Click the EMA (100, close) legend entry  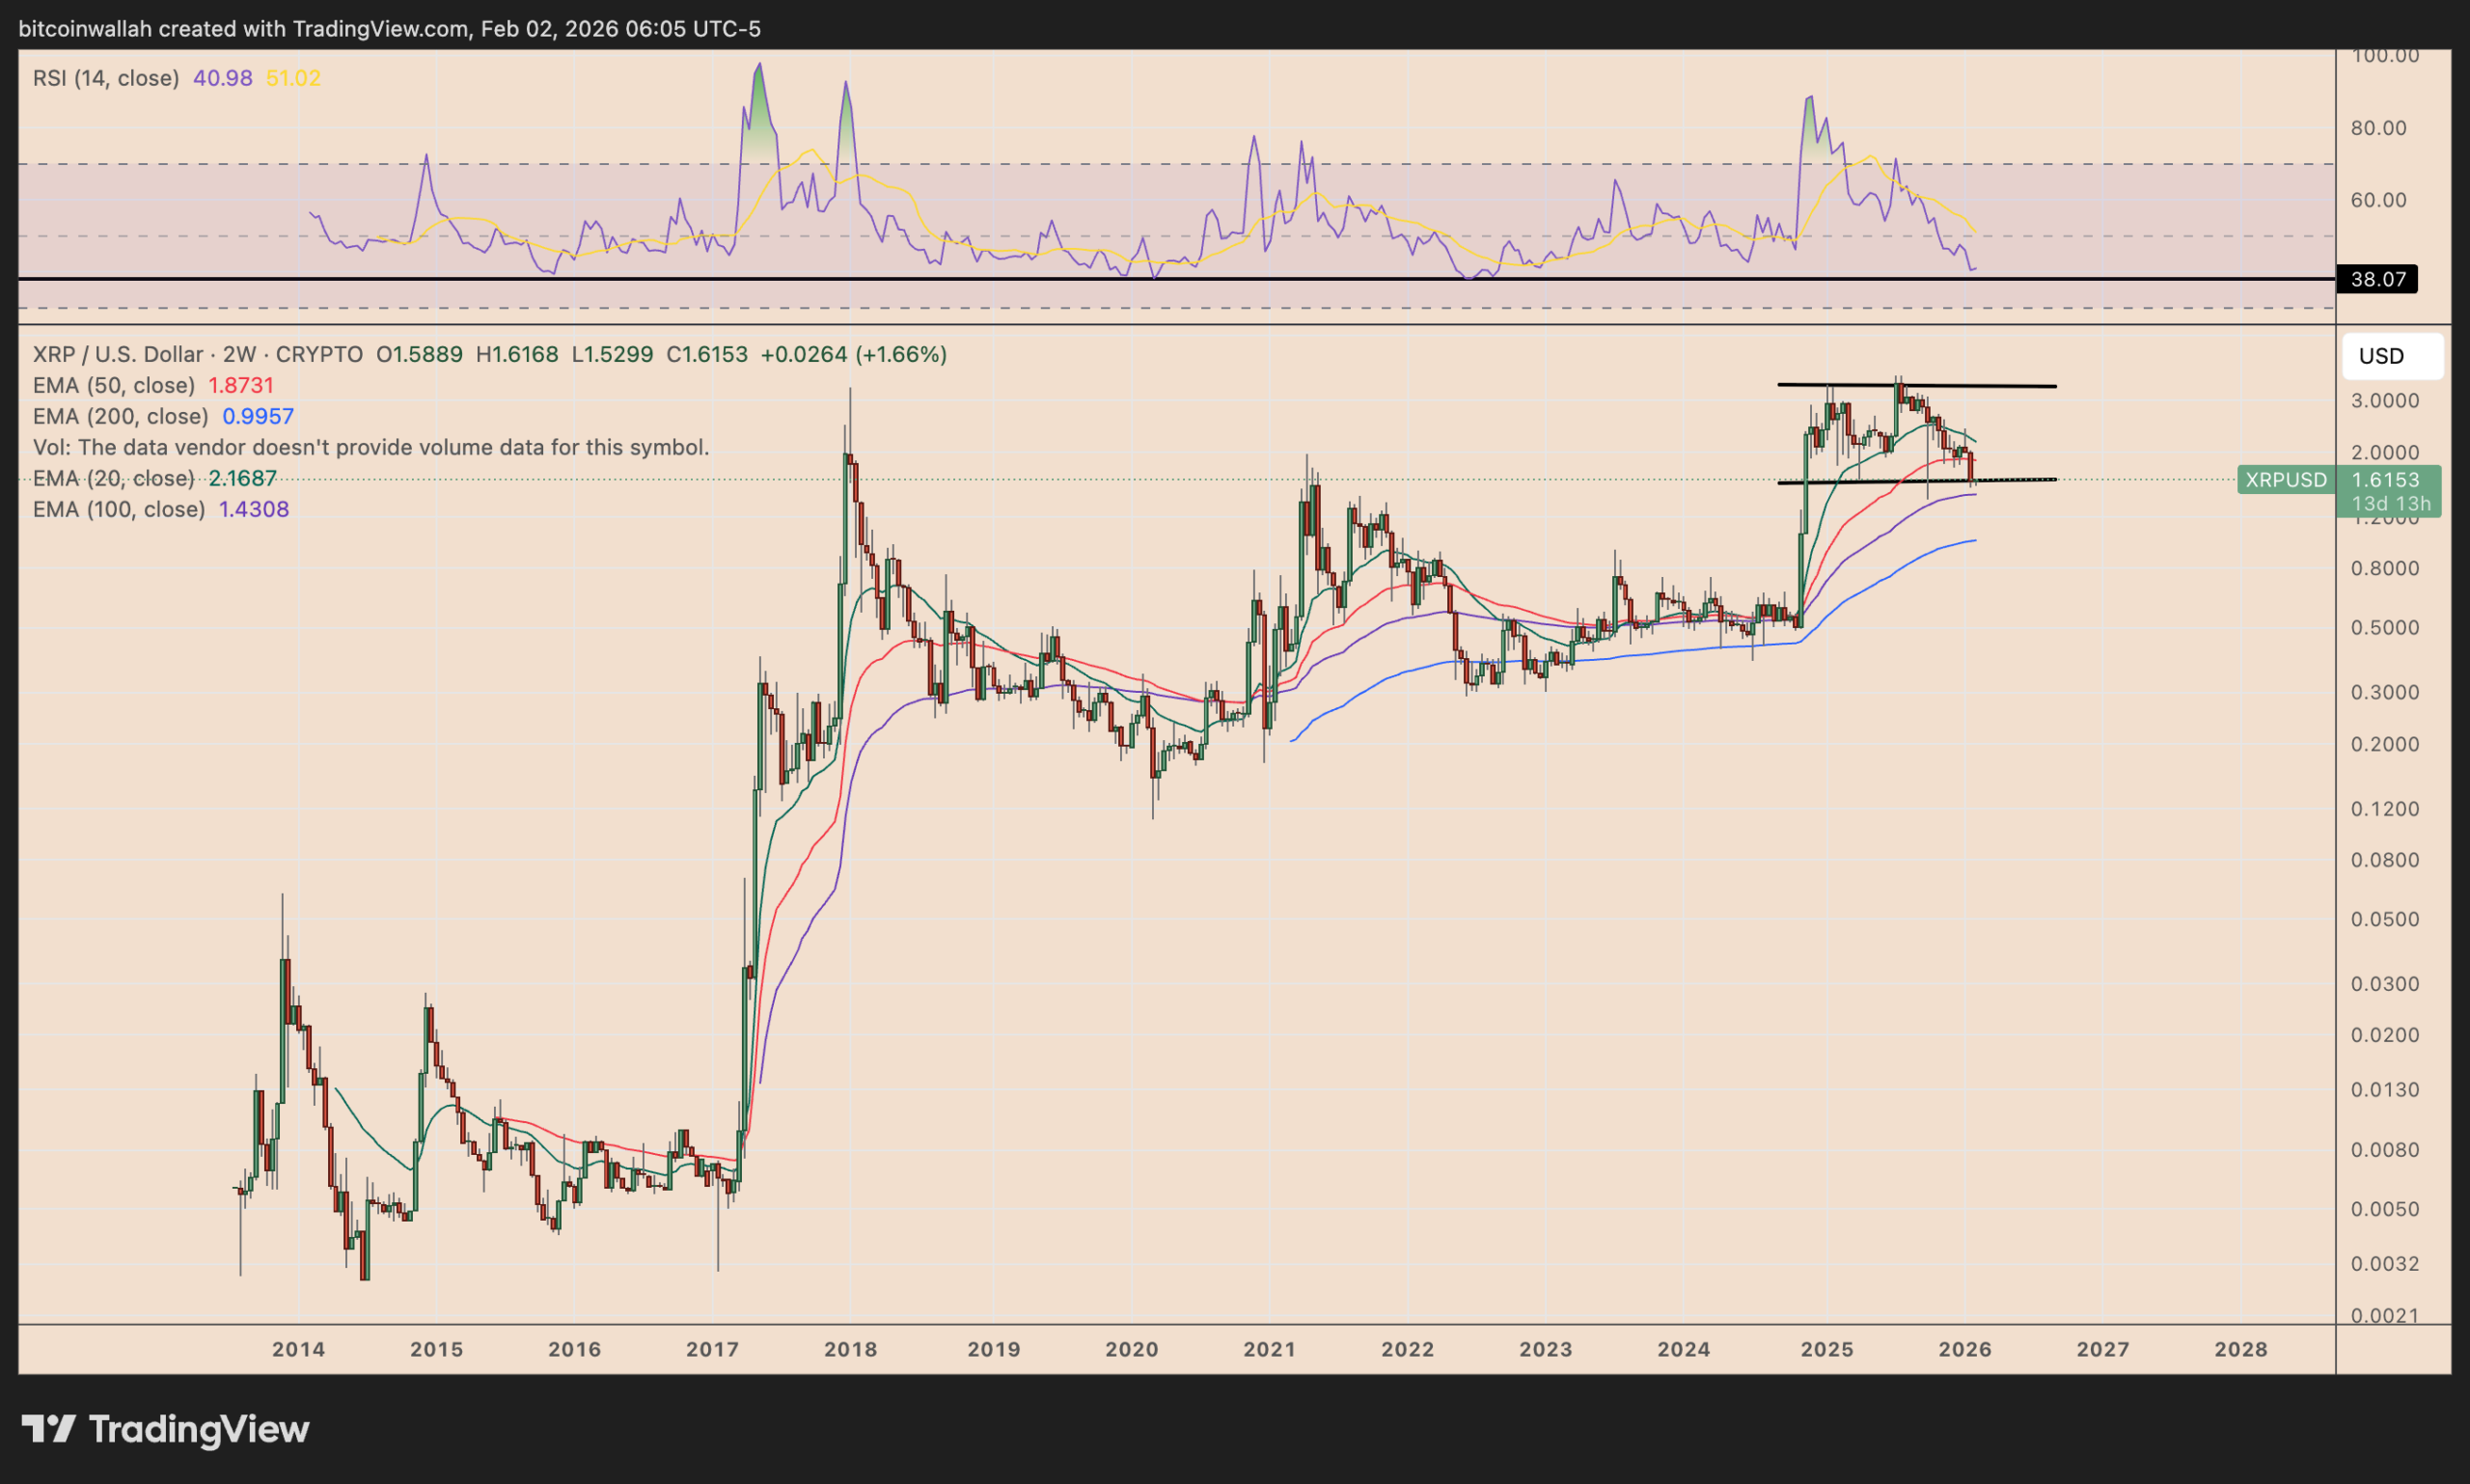tap(118, 509)
